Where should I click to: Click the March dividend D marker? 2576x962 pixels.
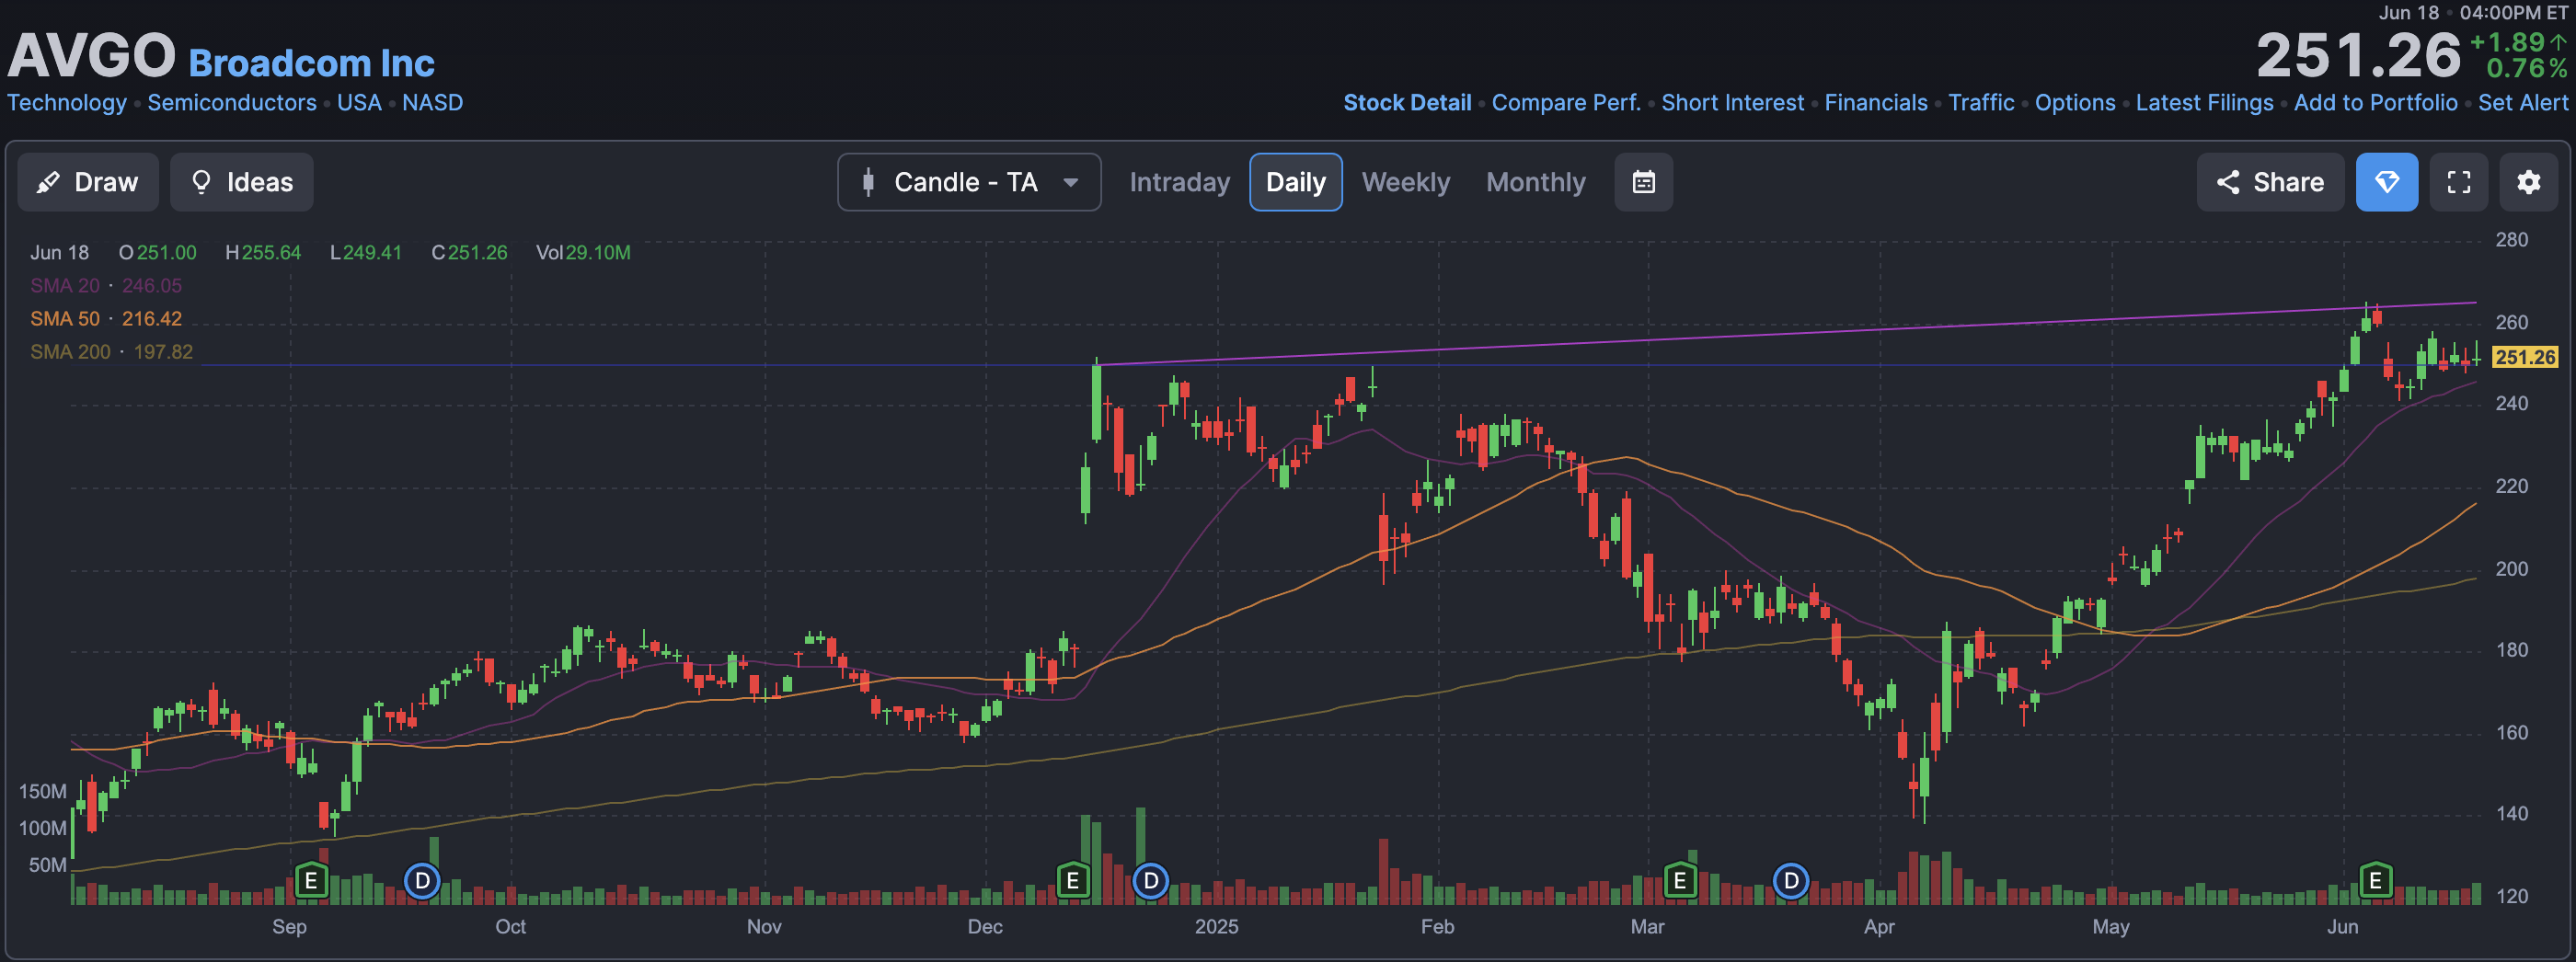click(1791, 881)
